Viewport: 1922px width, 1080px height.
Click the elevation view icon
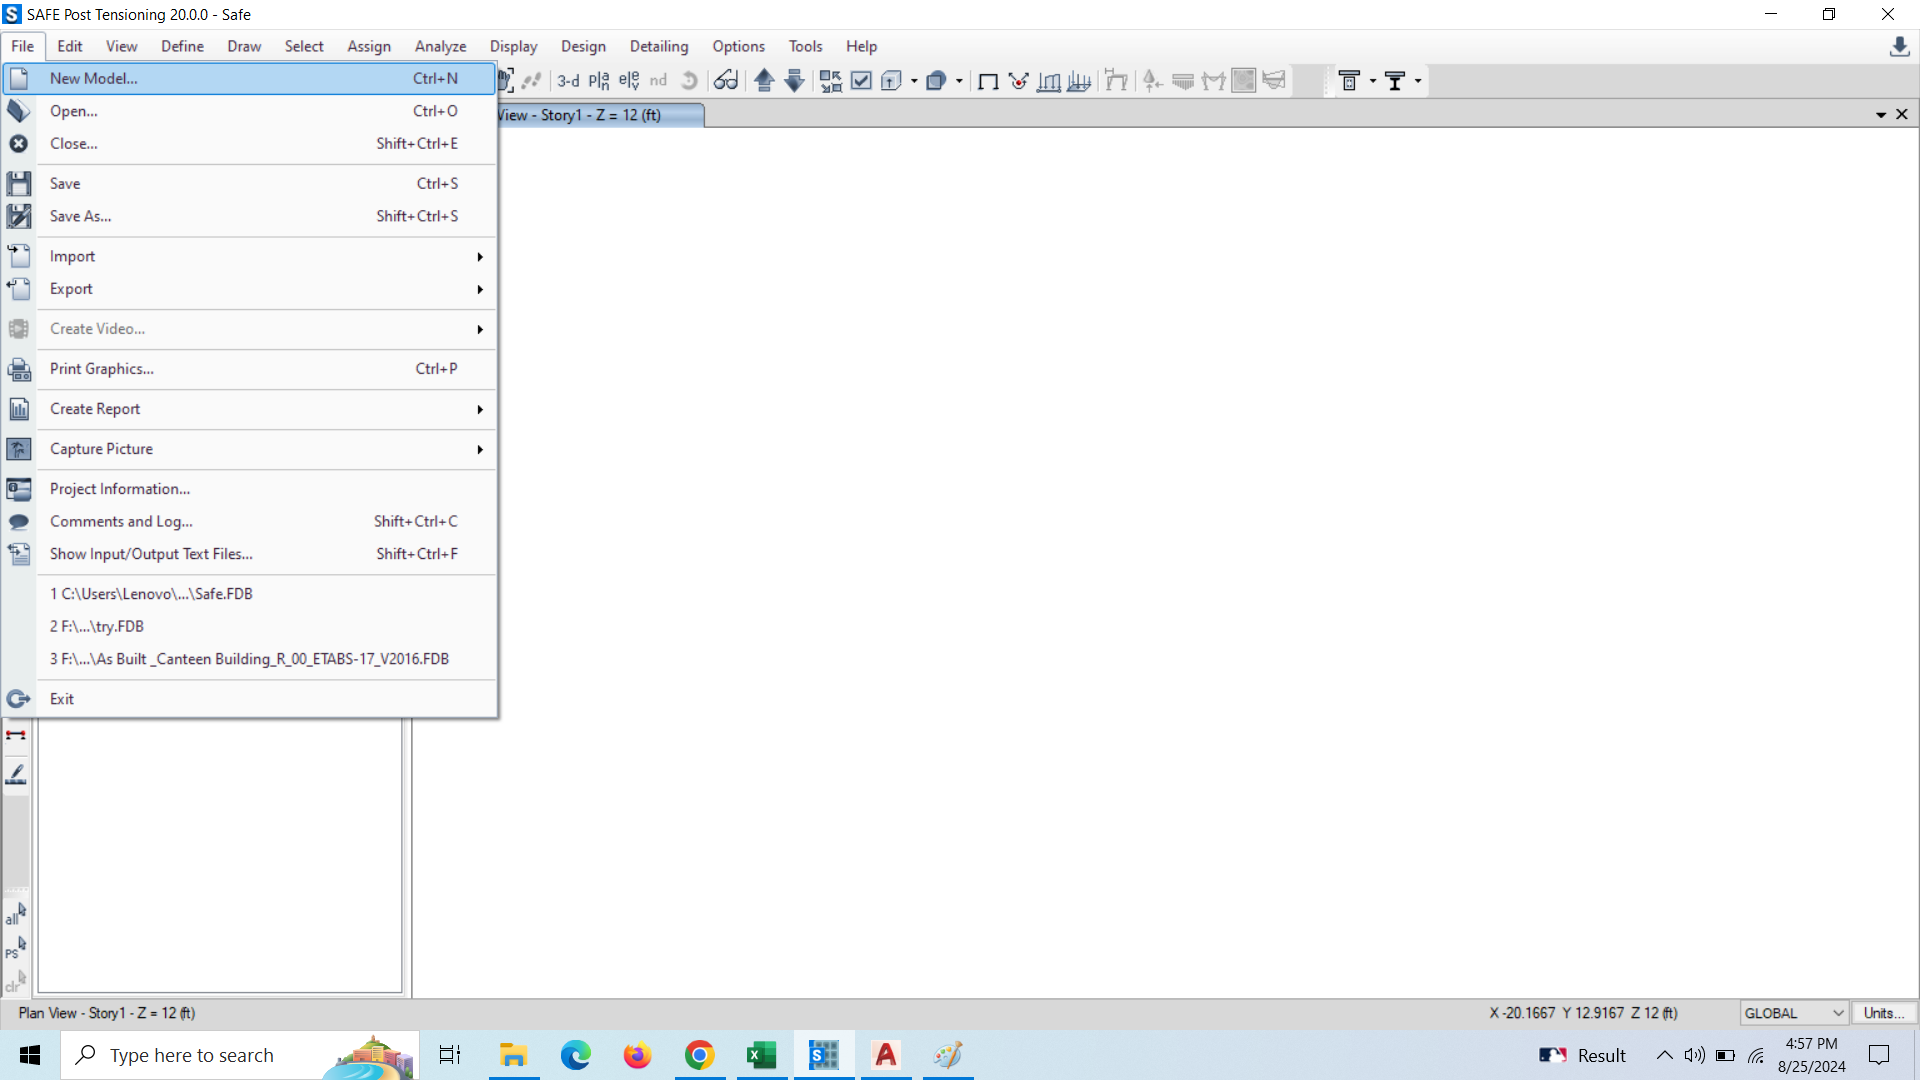click(x=630, y=81)
